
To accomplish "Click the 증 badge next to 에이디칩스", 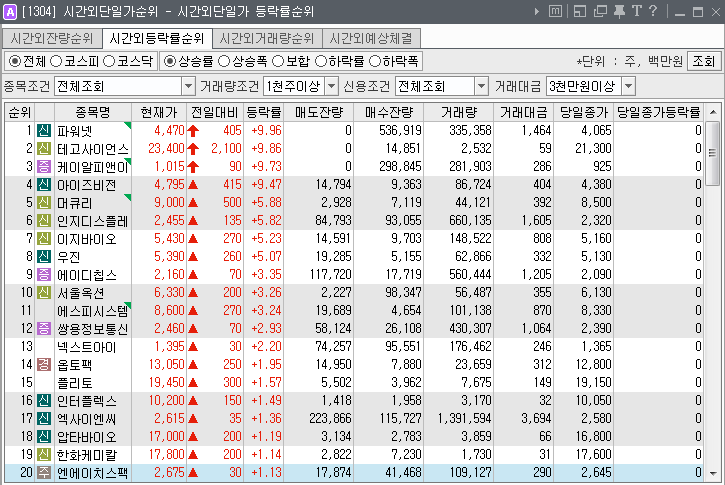I will coord(44,275).
